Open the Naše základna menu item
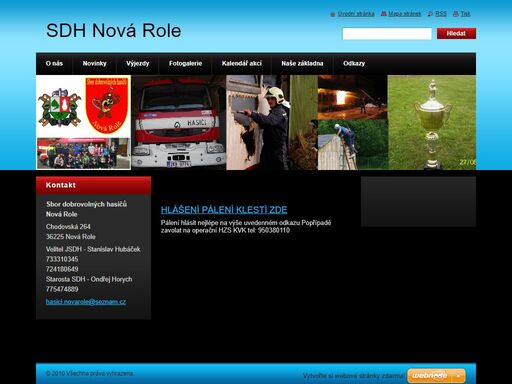512x384 pixels. 302,63
